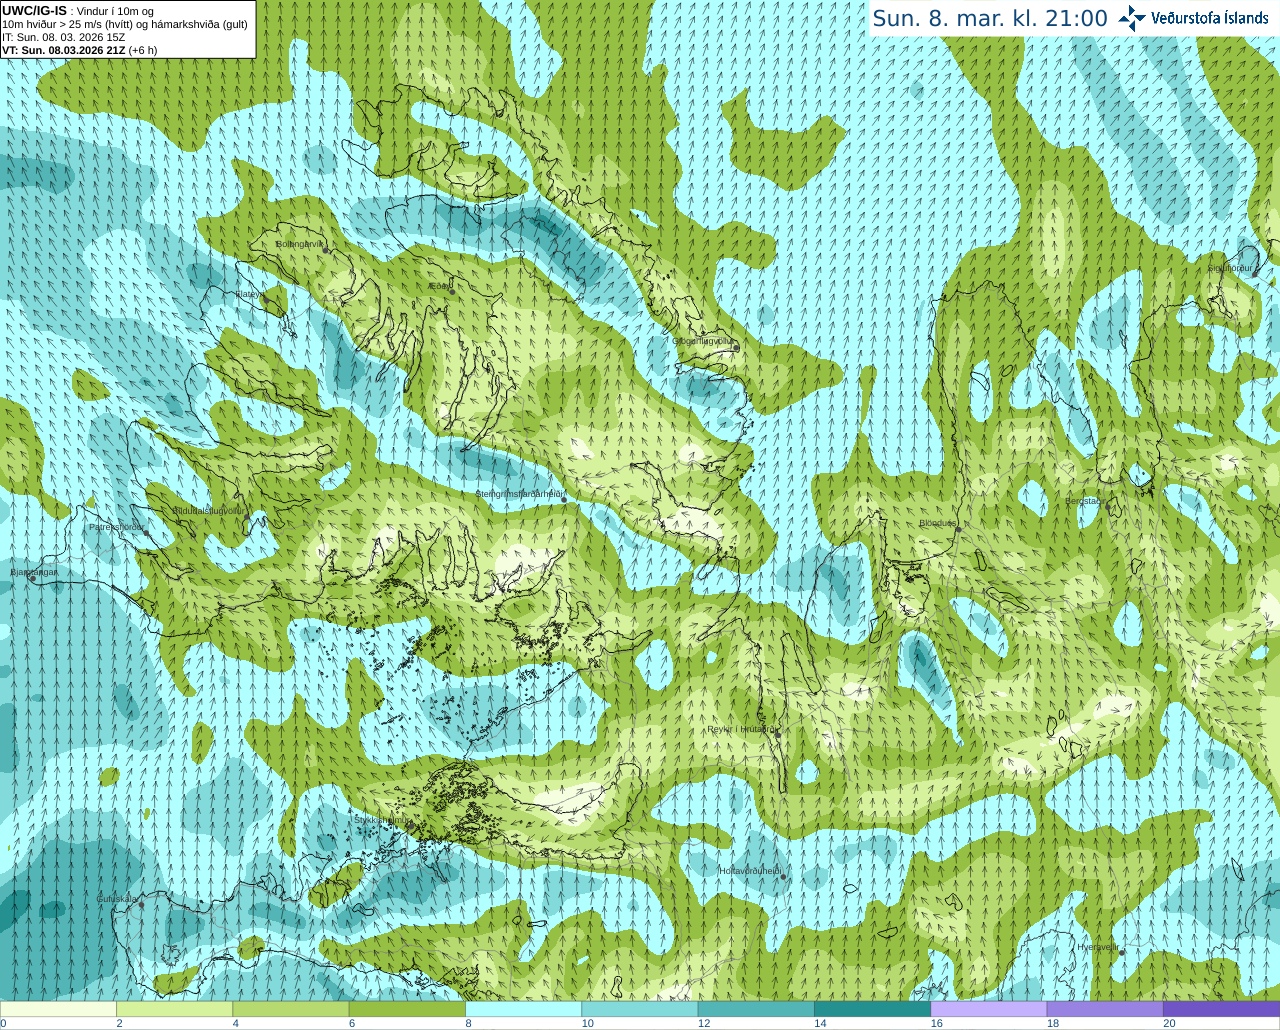Viewport: 1280px width, 1030px height.
Task: Select the 6–8 m/s olive green legend swatch
Action: tap(407, 1009)
